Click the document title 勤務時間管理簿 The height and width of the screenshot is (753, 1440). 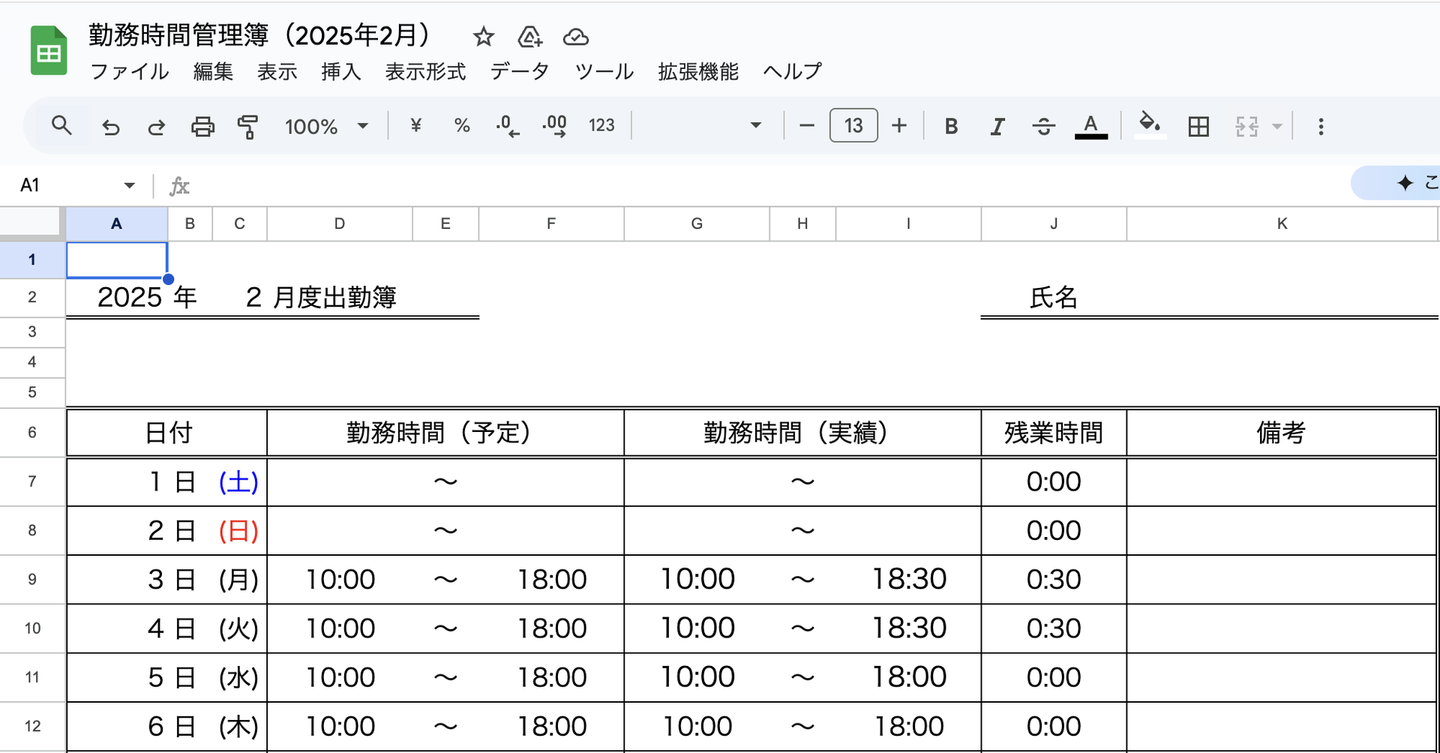pos(260,35)
